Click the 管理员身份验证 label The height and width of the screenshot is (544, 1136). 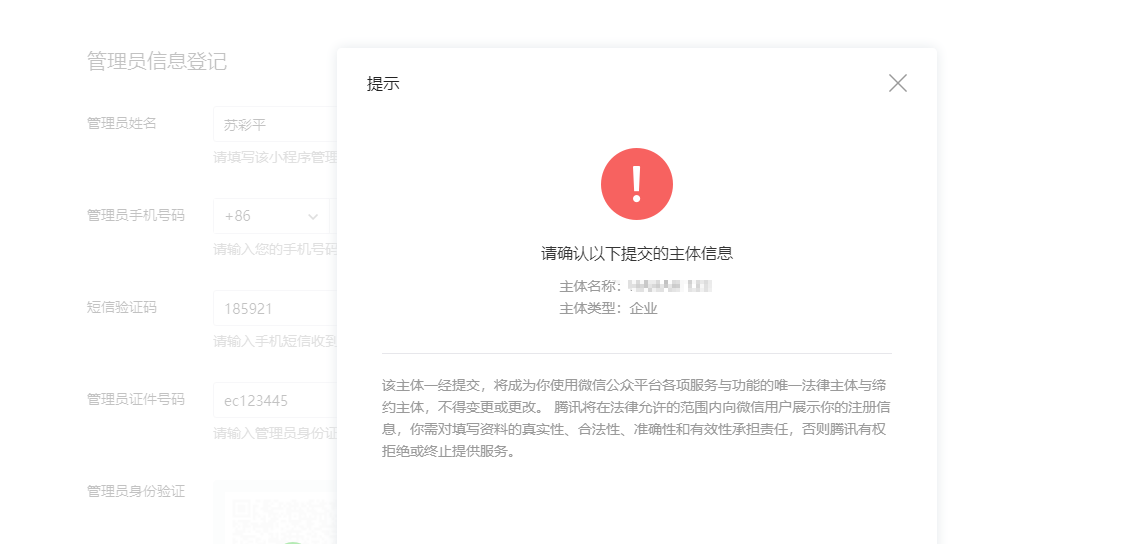(135, 491)
